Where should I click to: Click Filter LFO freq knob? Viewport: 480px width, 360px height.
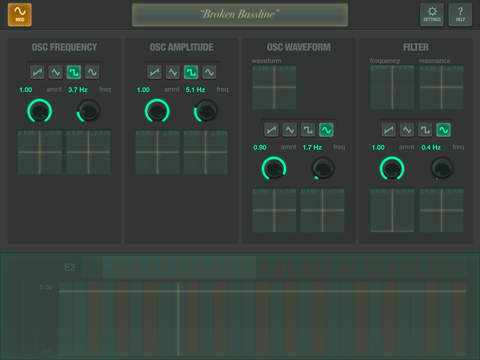pos(442,168)
